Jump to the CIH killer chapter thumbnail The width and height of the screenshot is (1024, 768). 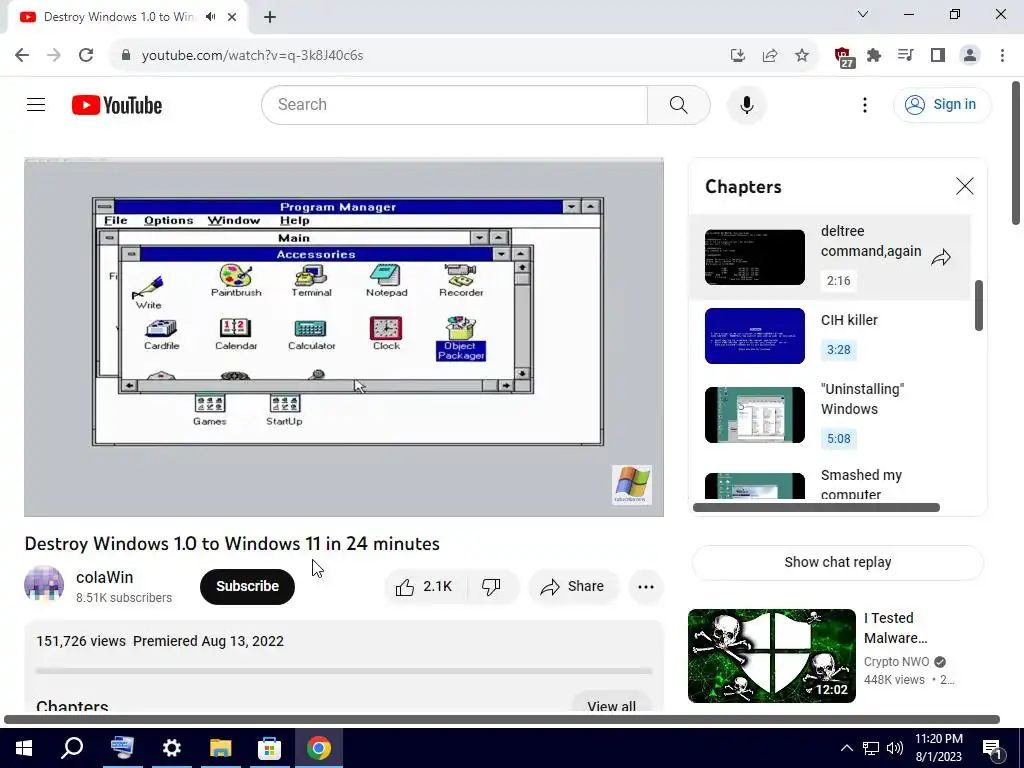tap(754, 336)
